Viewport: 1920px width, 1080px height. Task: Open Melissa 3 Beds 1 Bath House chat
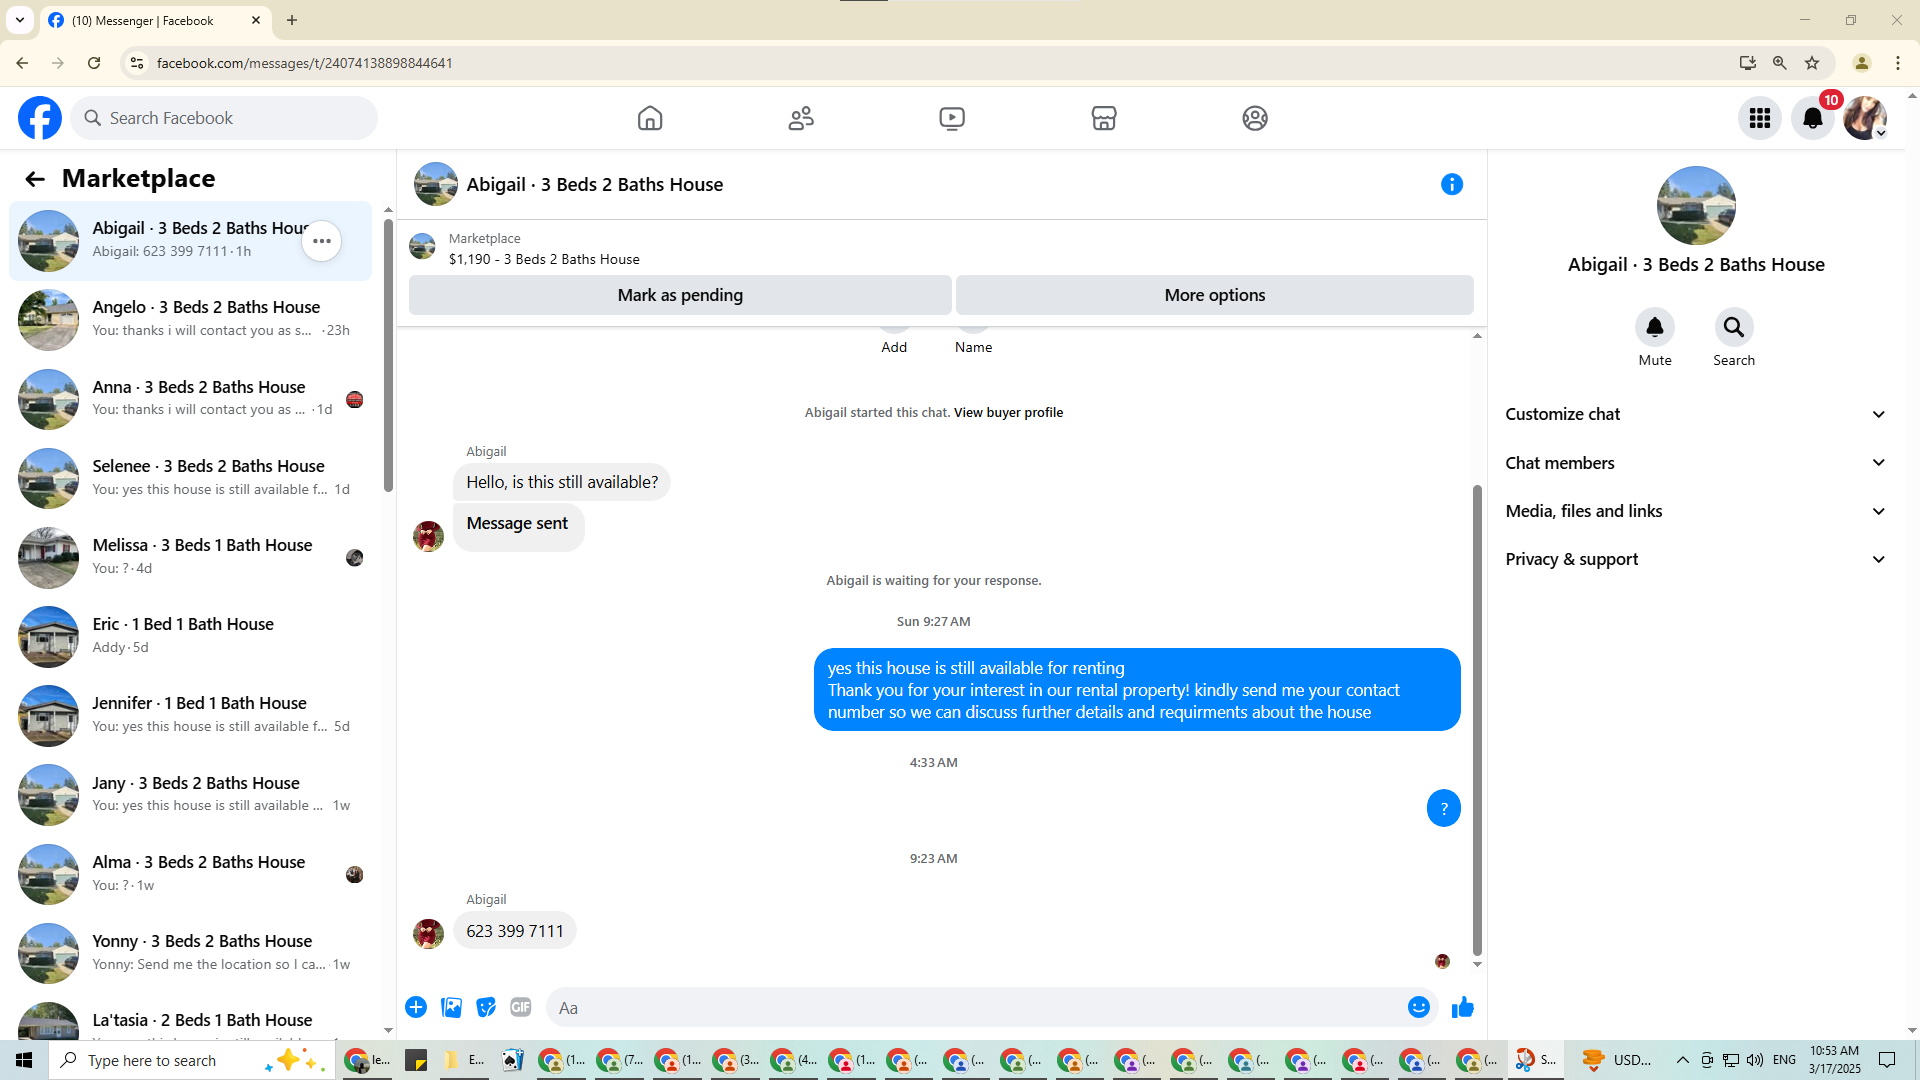(190, 557)
